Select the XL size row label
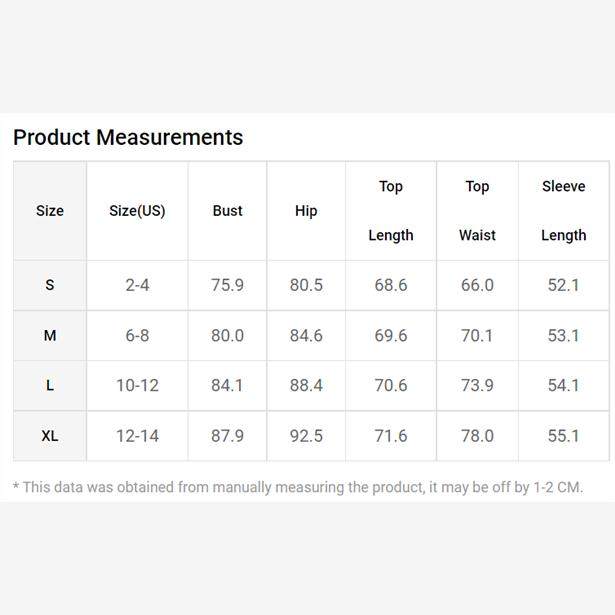The height and width of the screenshot is (615, 615). tap(50, 436)
